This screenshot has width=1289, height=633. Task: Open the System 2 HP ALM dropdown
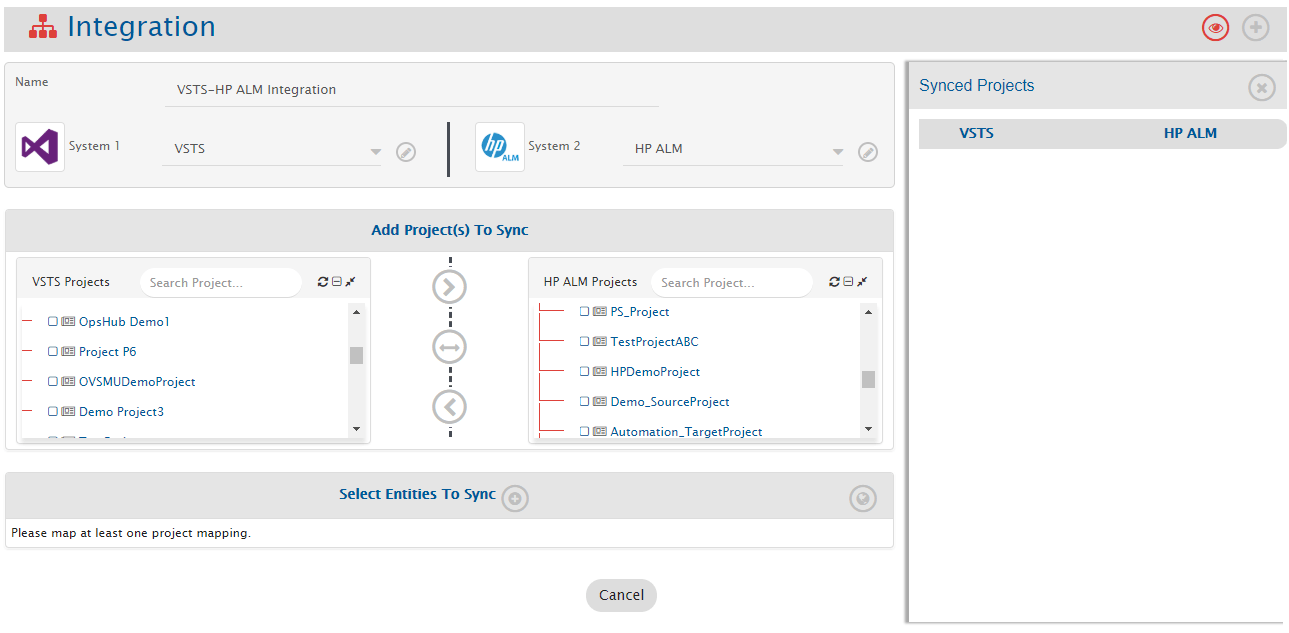click(837, 152)
